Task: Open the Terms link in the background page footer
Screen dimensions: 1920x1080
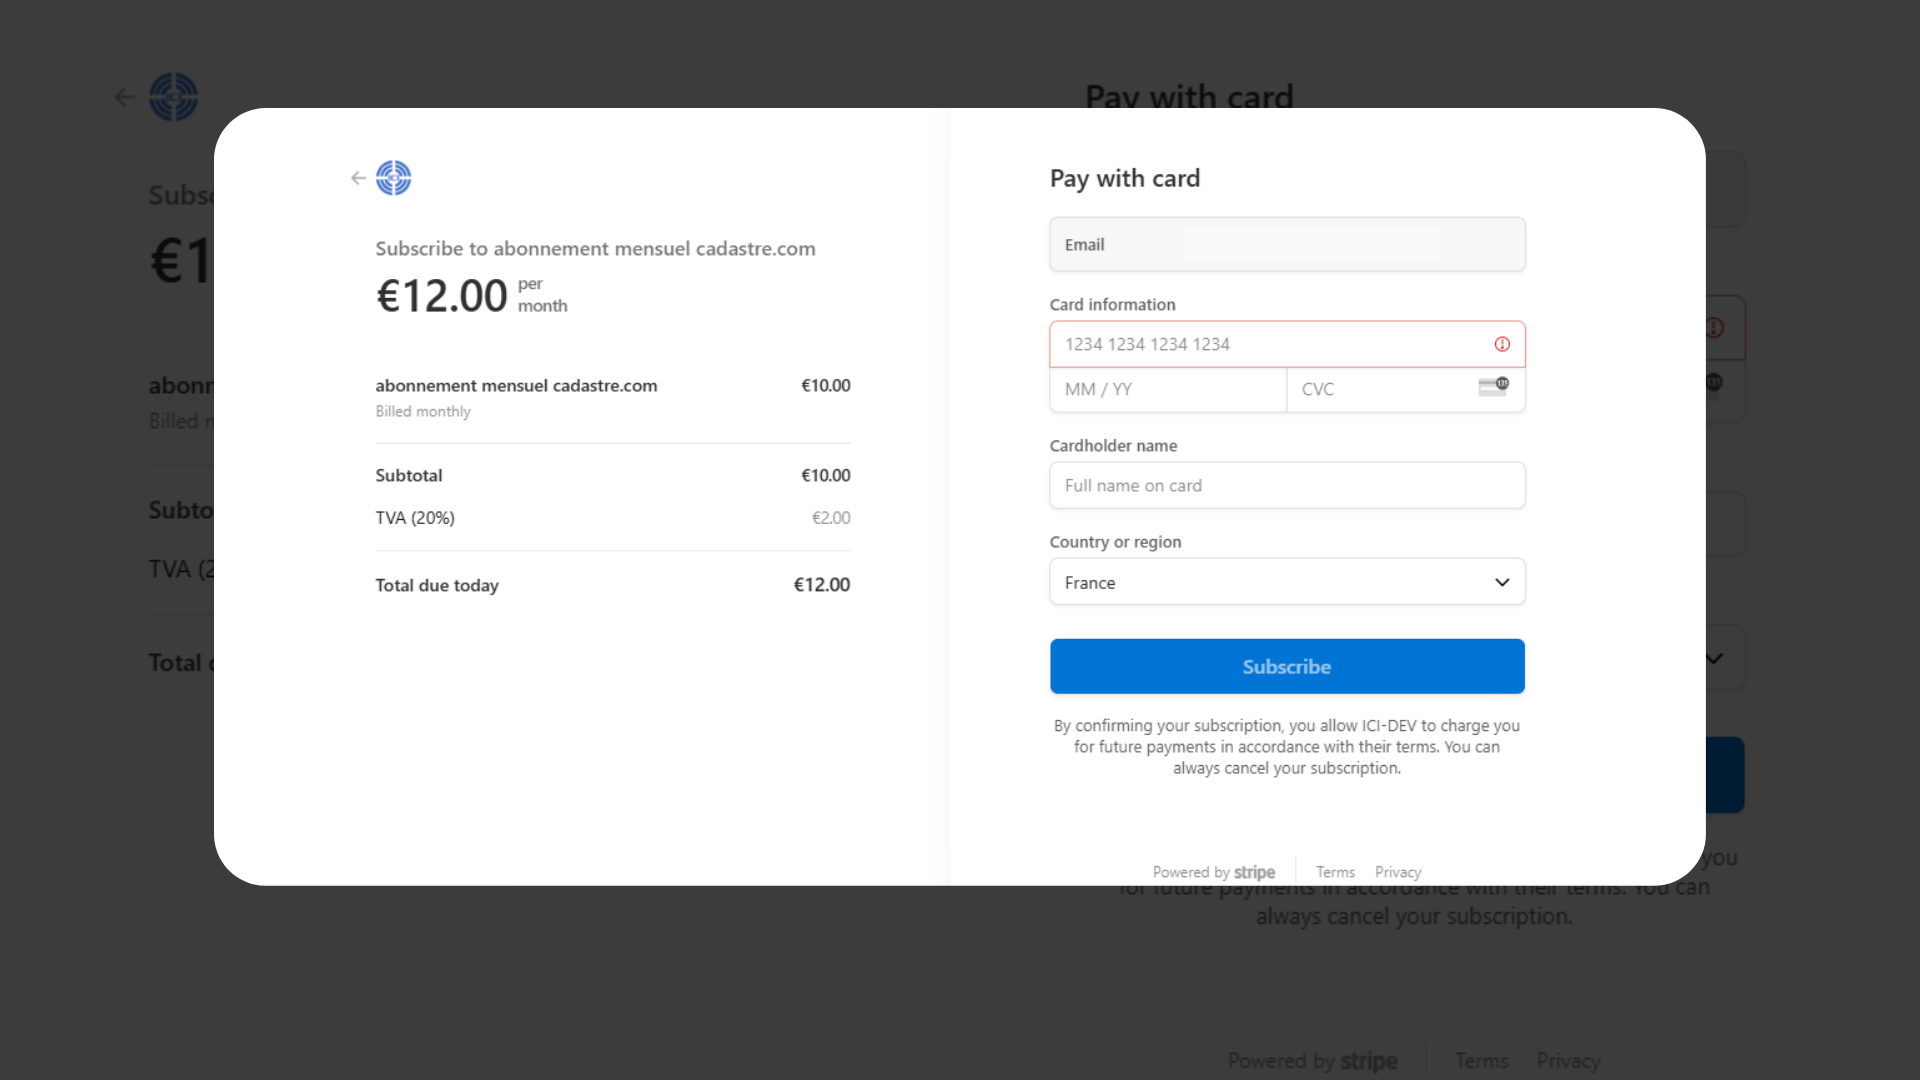Action: pos(1481,1060)
